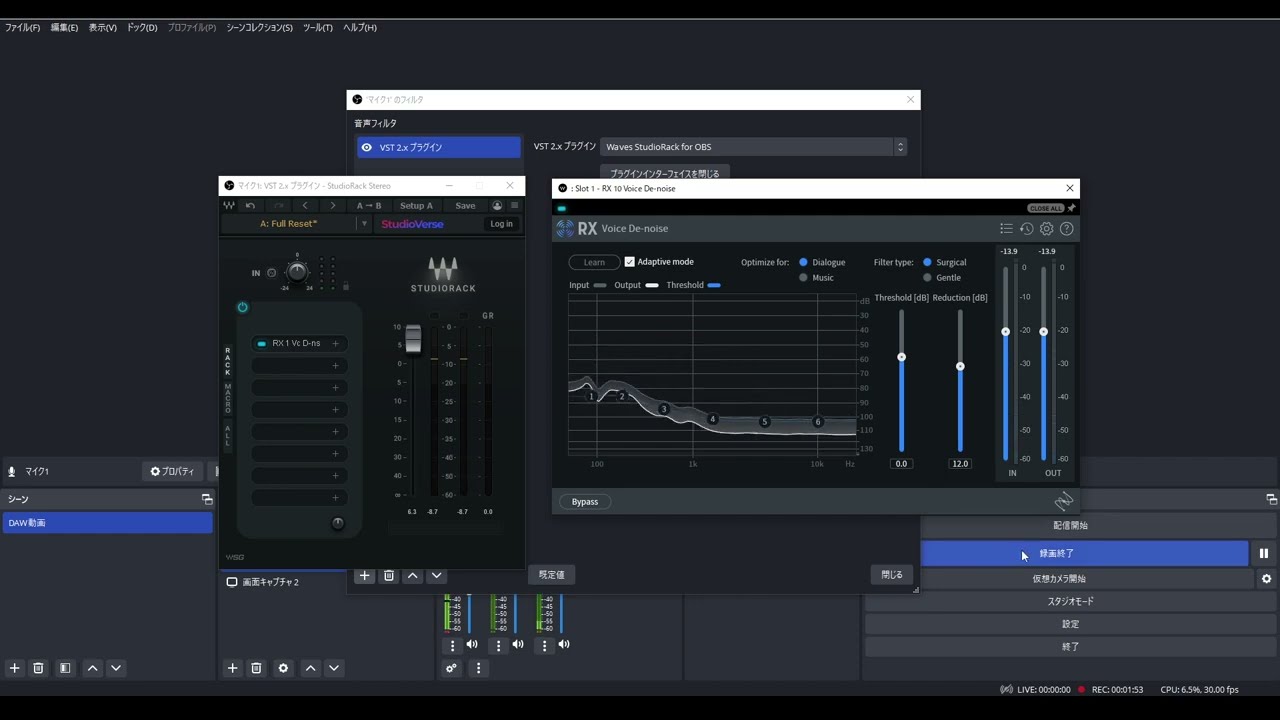Screen dimensions: 1280x720
Task: Select Dialogue under Optimize for
Action: [803, 262]
